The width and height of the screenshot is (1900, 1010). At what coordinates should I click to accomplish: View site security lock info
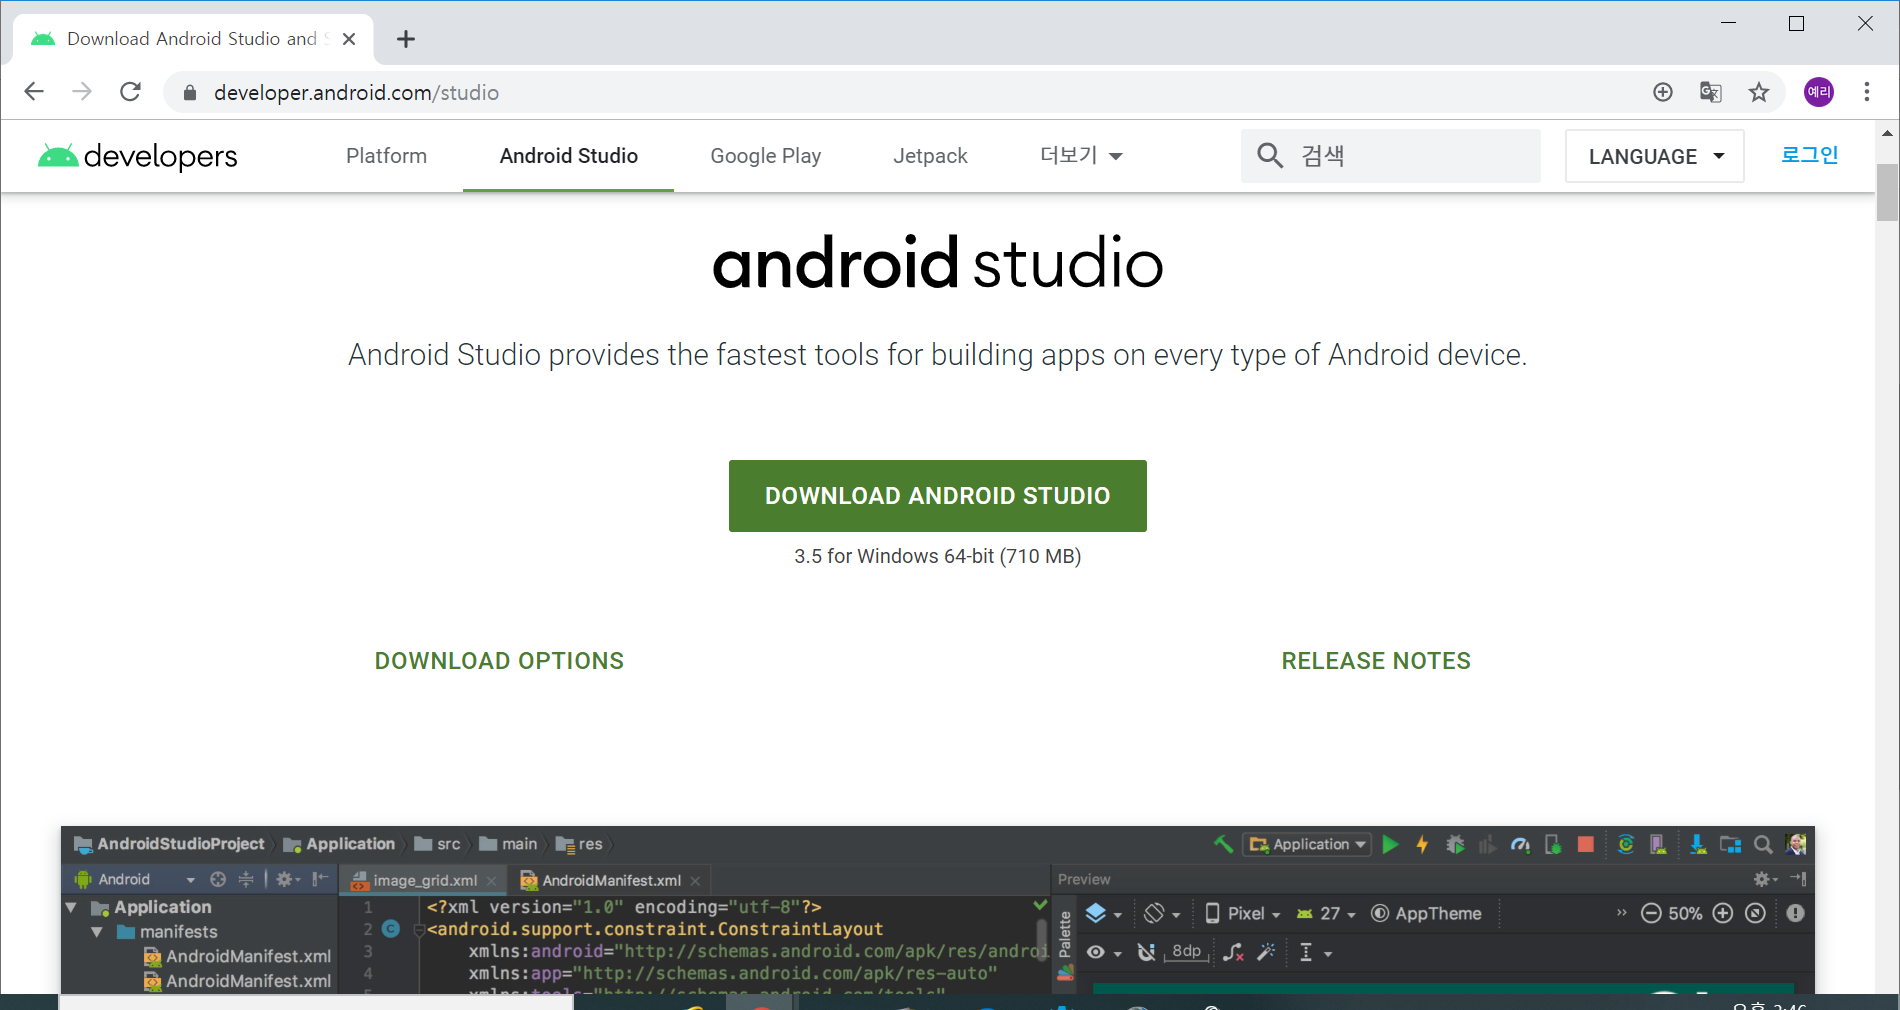click(190, 93)
